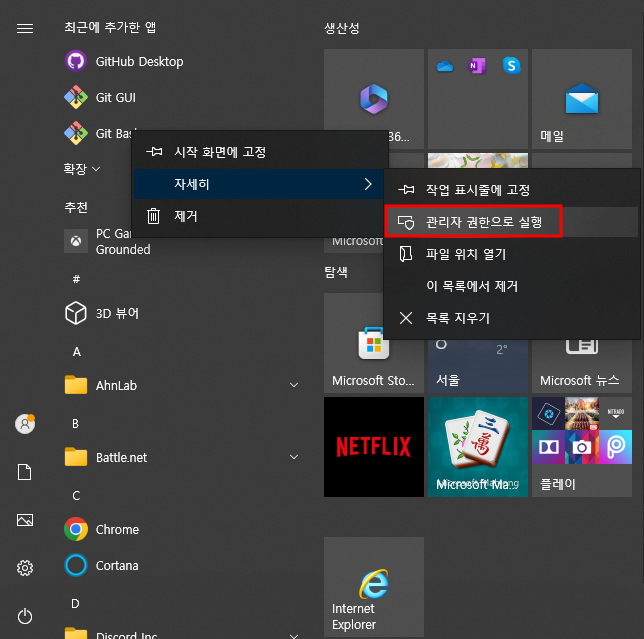Select 작업 표시줄에 고정 in the submenu
This screenshot has height=639, width=644.
click(512, 190)
